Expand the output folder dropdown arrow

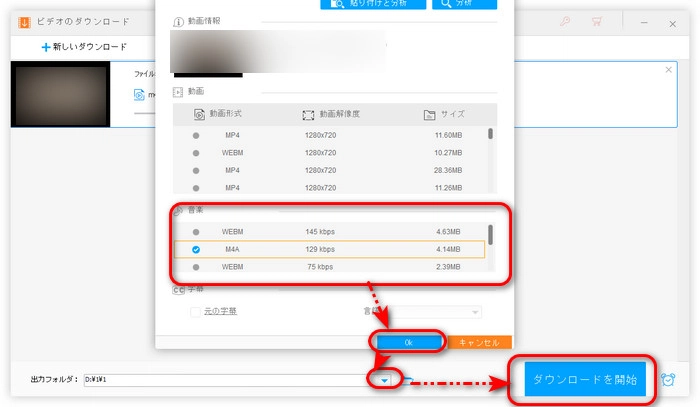[x=384, y=380]
